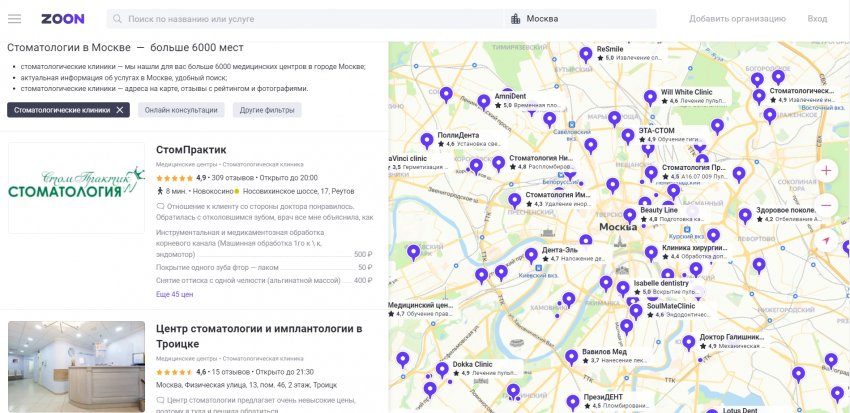
Task: Select the Will White Clinic map pin
Action: [650, 96]
